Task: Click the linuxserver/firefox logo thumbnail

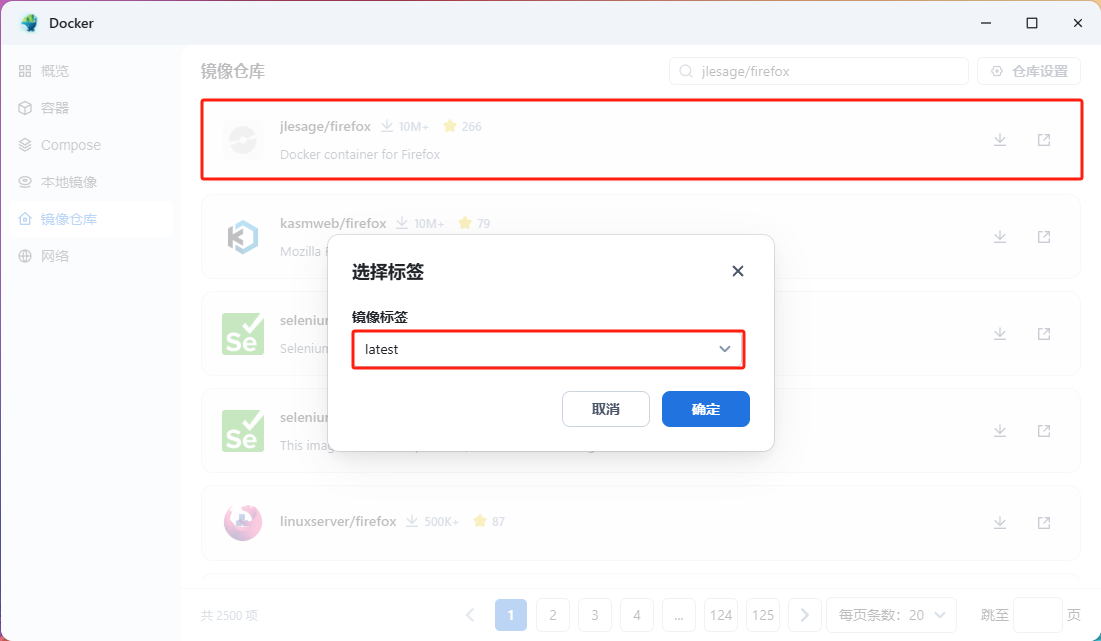Action: coord(243,522)
